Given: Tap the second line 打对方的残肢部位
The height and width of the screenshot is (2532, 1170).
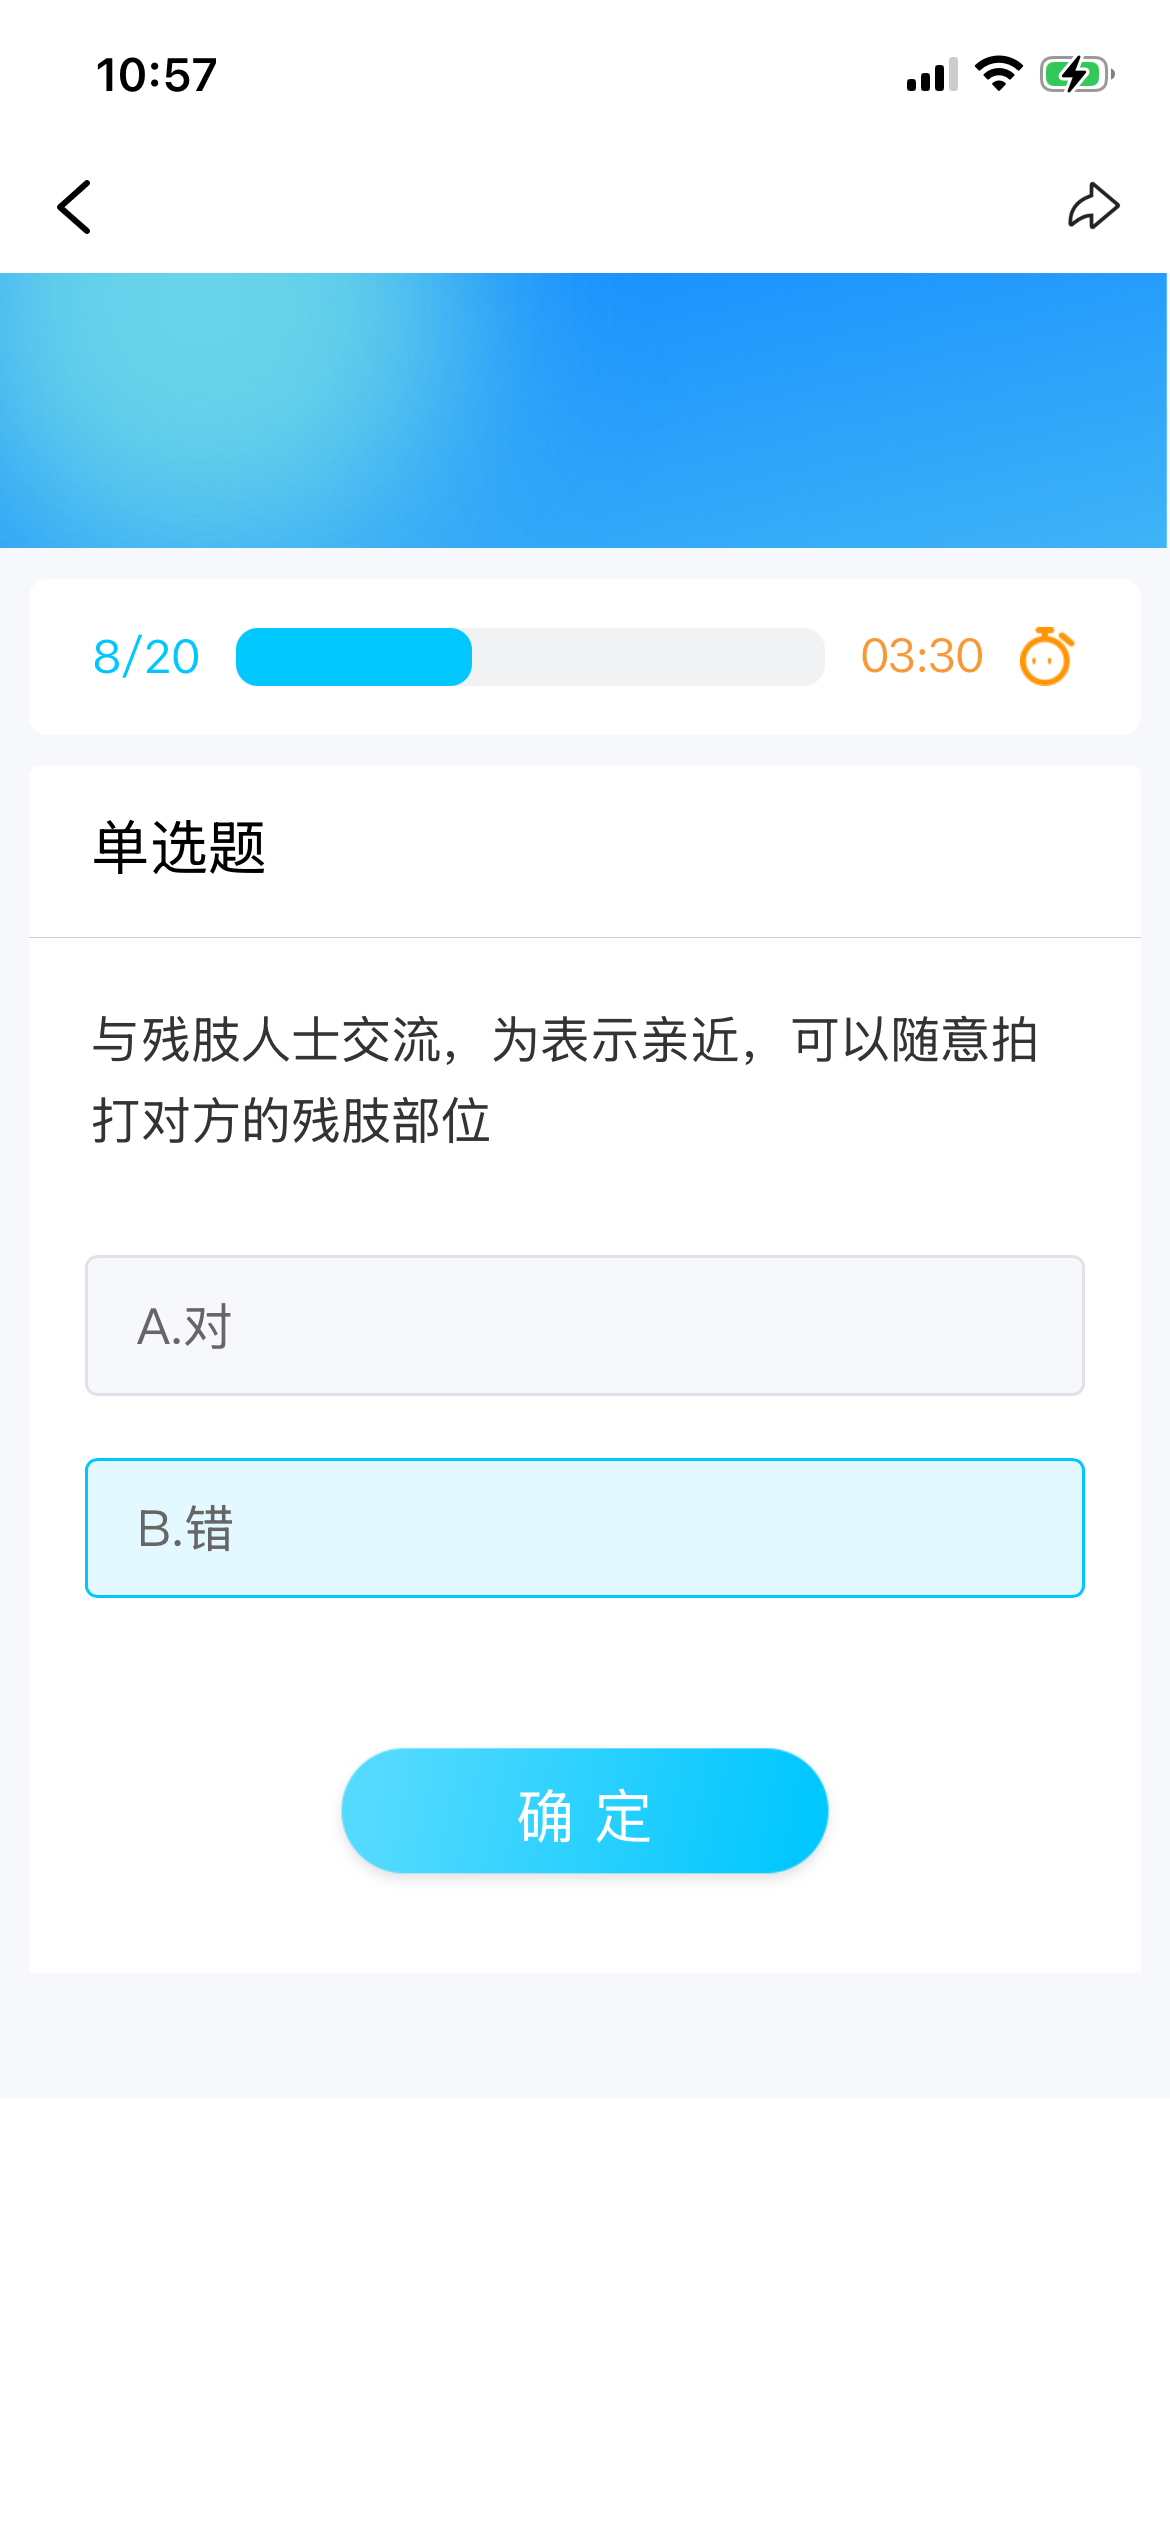Looking at the screenshot, I should (x=291, y=1120).
